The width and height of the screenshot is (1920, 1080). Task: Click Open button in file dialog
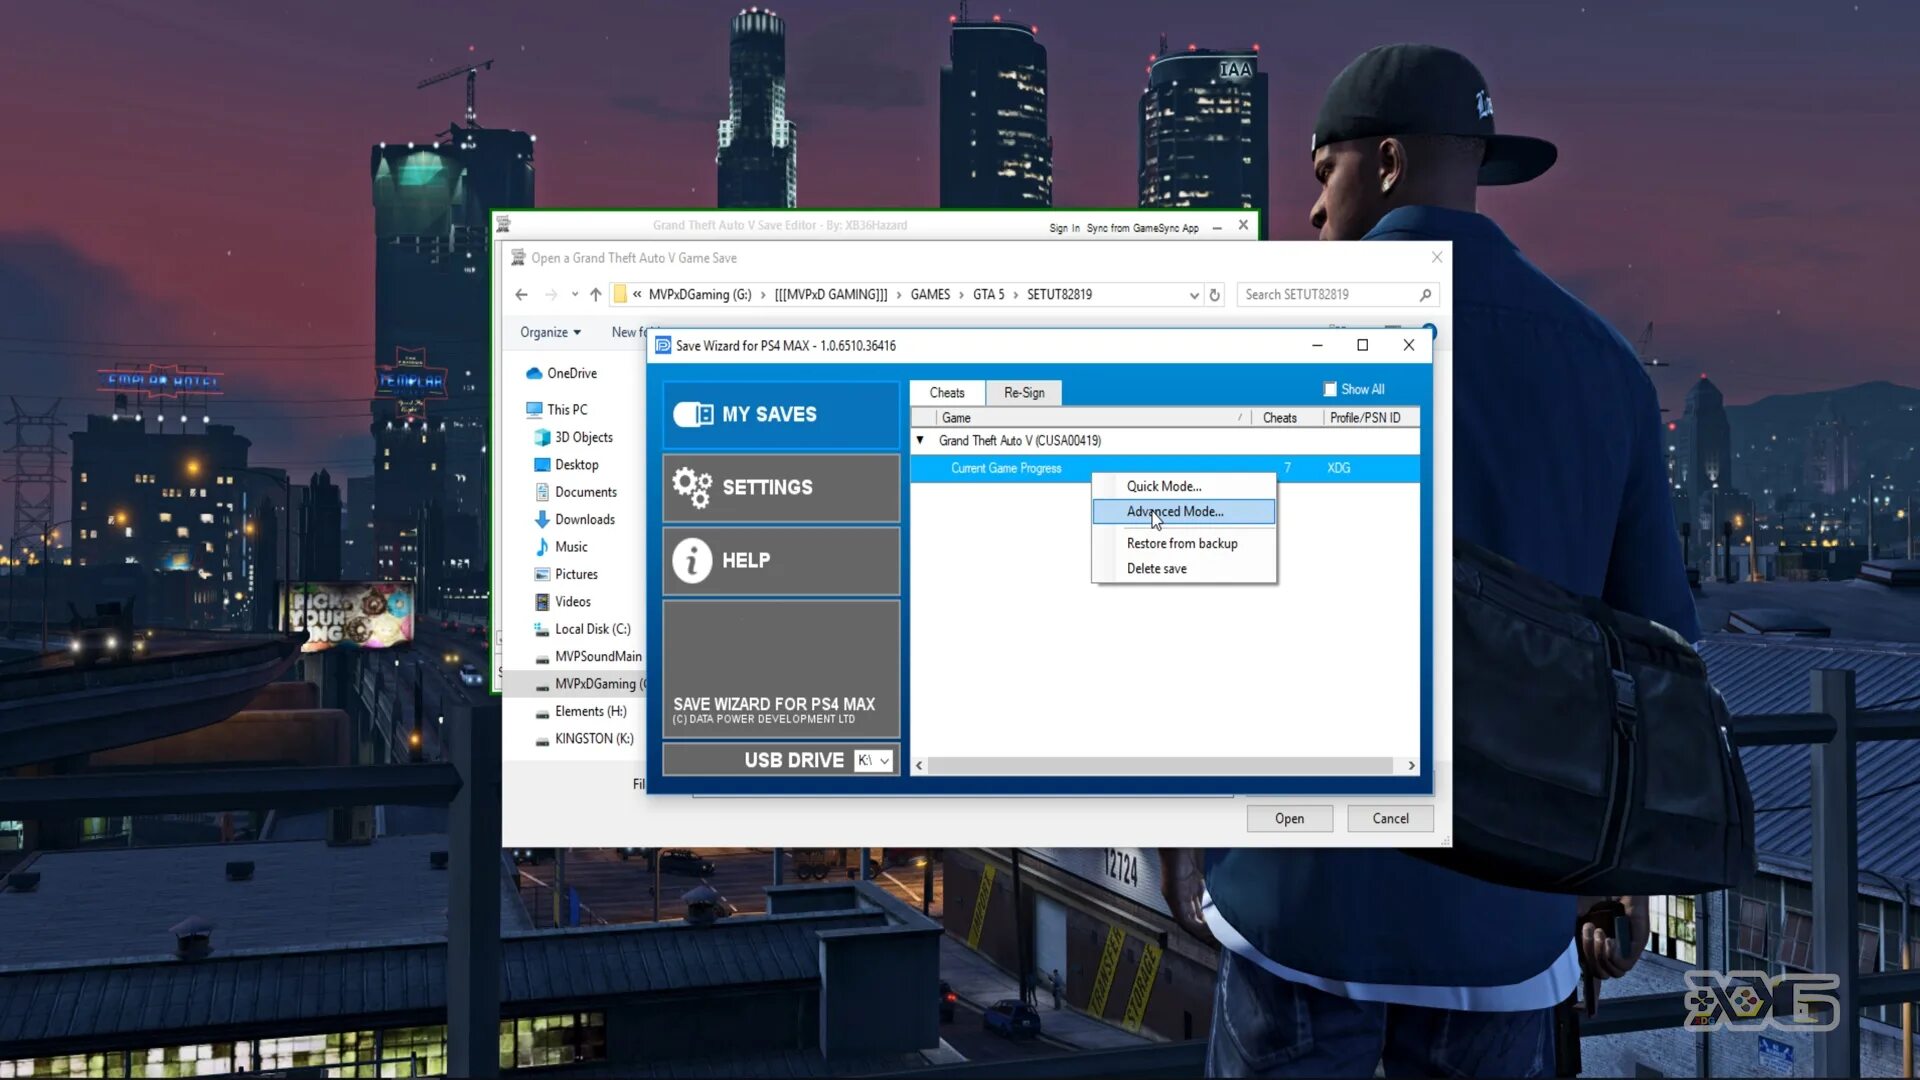1290,818
